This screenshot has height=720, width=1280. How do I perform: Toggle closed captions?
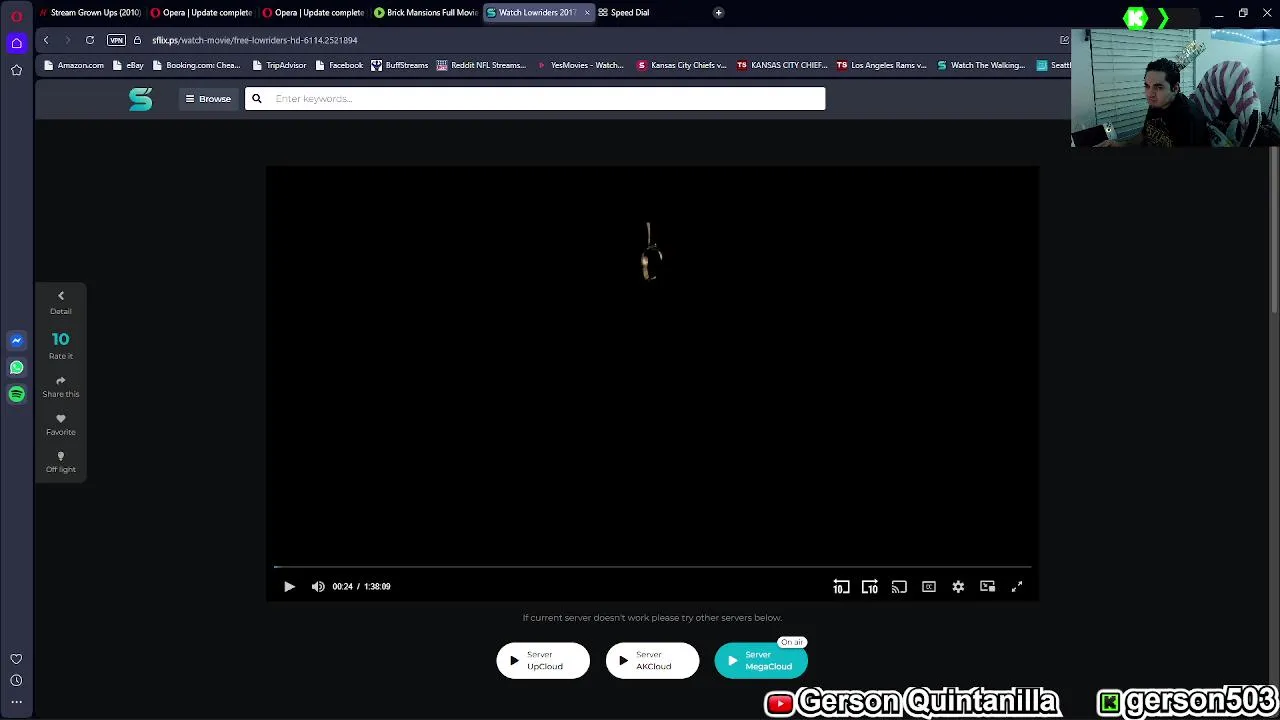(x=929, y=587)
